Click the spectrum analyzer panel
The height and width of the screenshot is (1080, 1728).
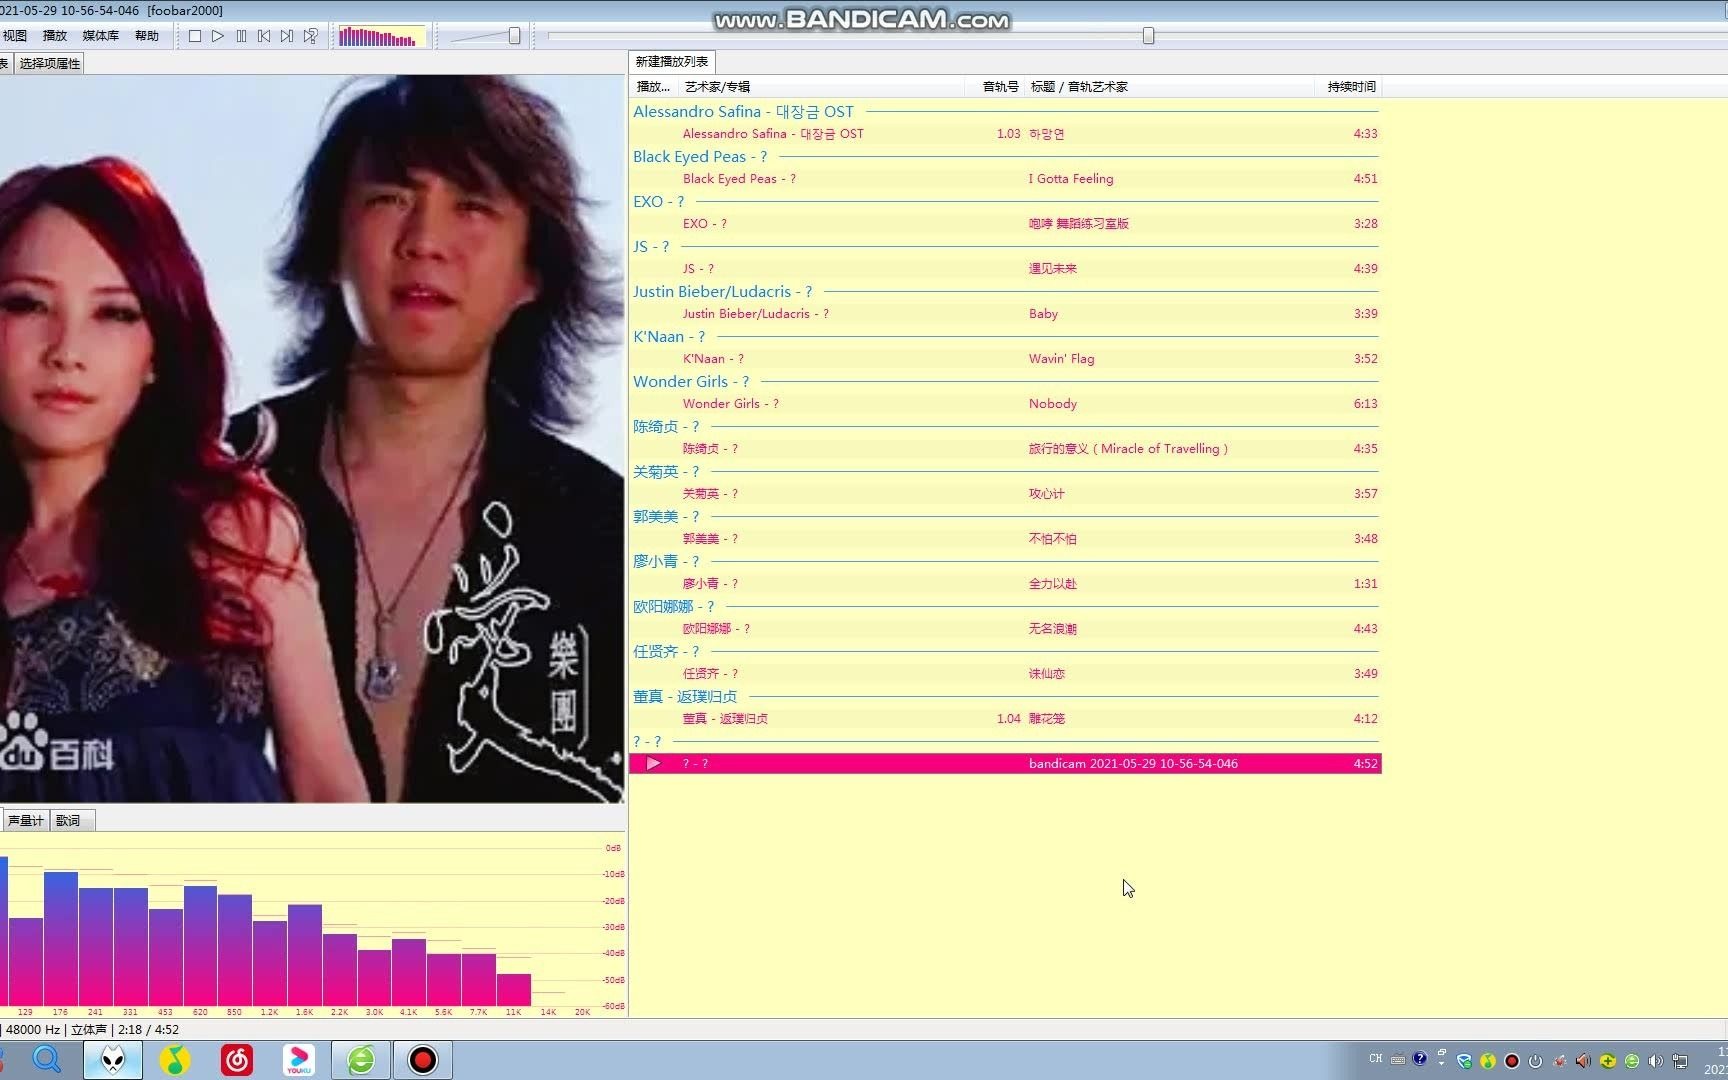tap(312, 925)
